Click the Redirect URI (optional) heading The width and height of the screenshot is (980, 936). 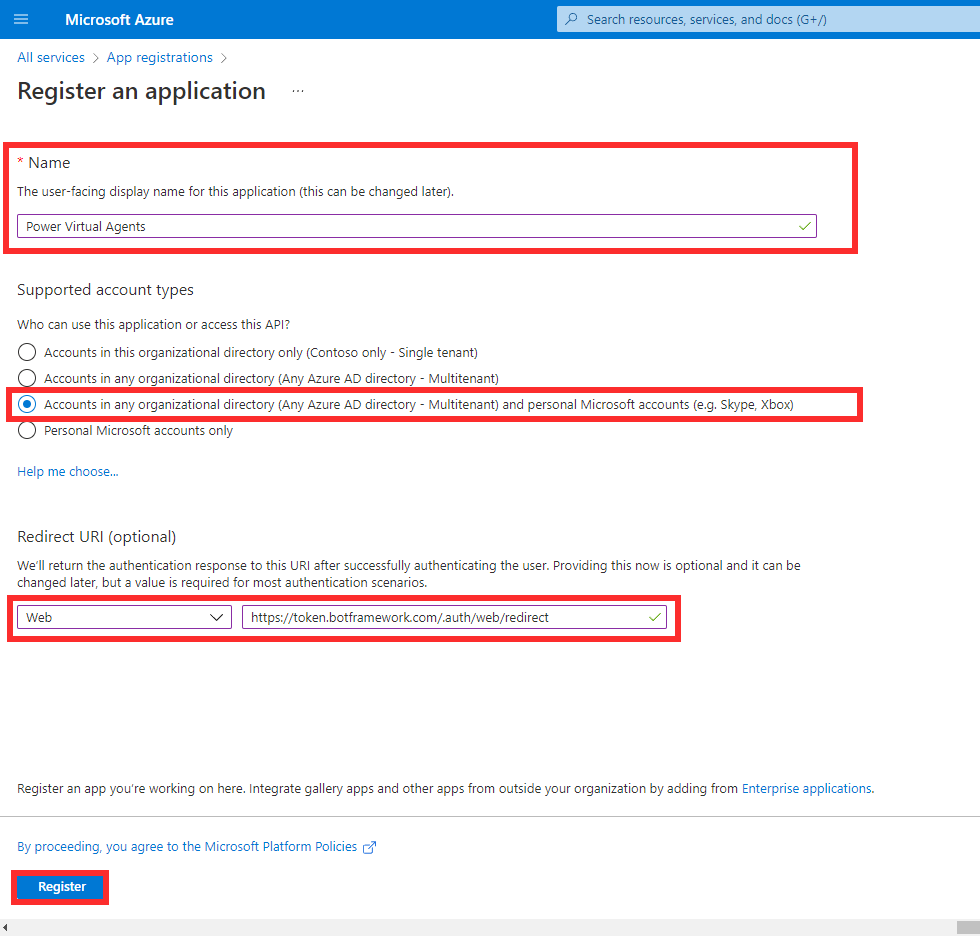click(x=97, y=537)
